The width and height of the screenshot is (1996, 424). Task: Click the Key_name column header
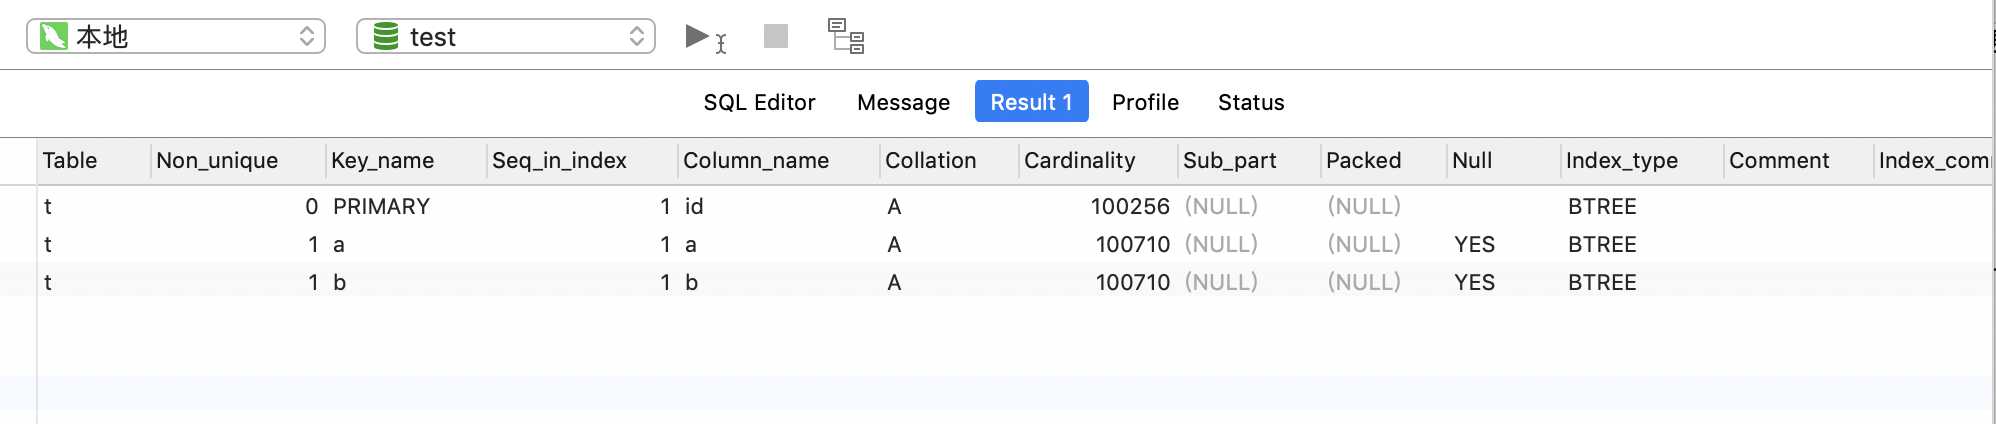tap(382, 160)
